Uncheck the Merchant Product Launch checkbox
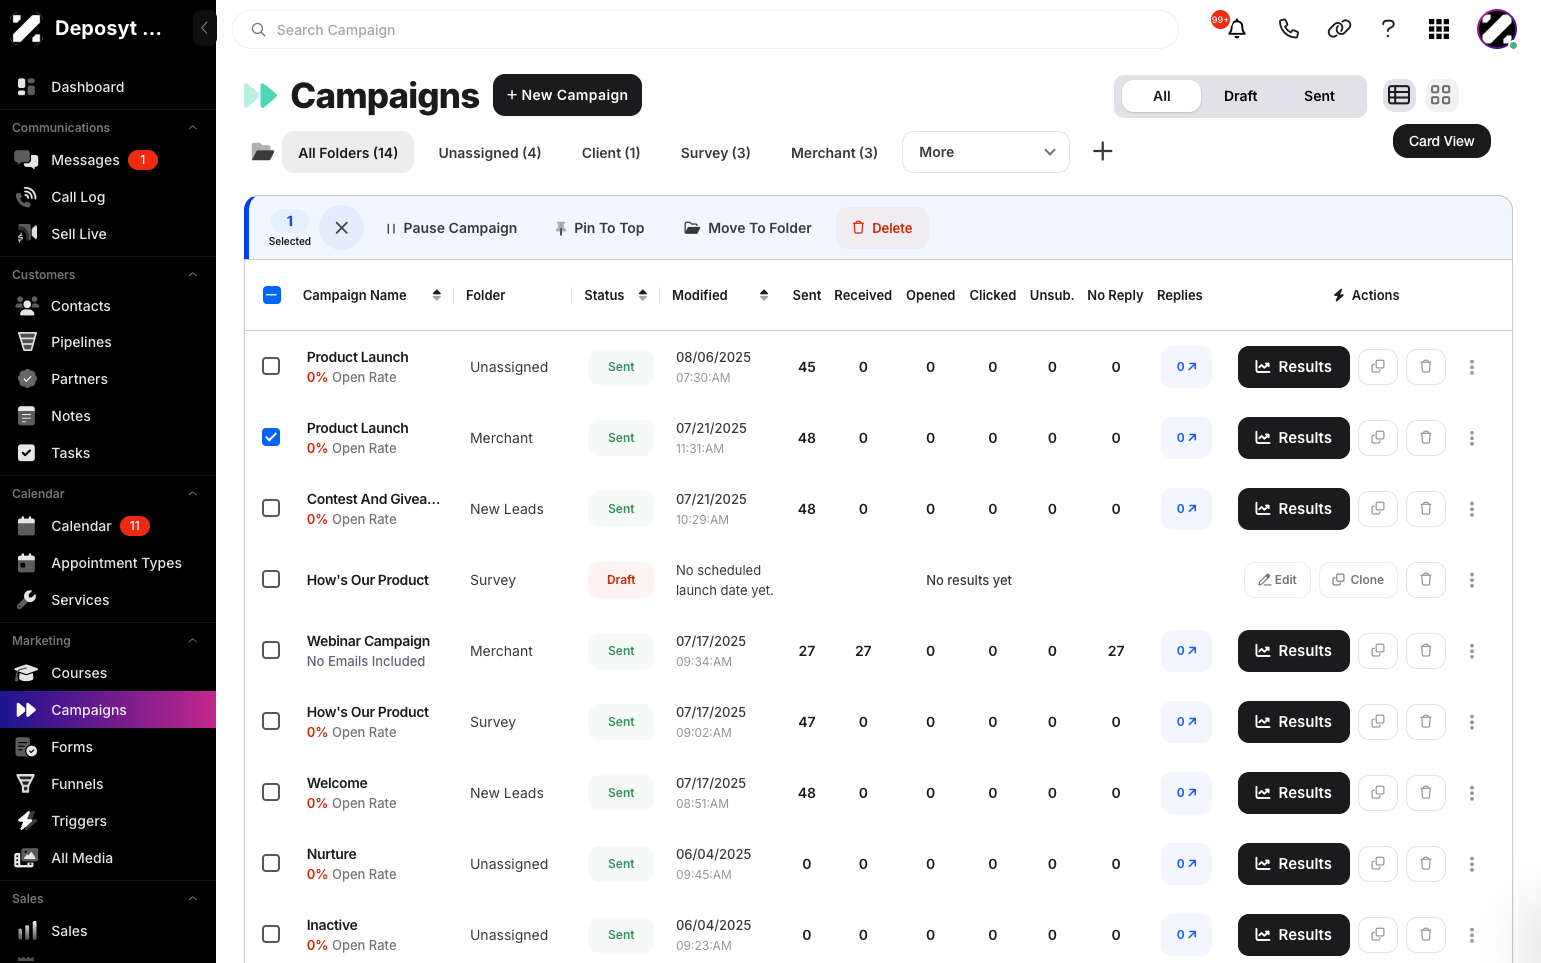The width and height of the screenshot is (1541, 963). 271,437
